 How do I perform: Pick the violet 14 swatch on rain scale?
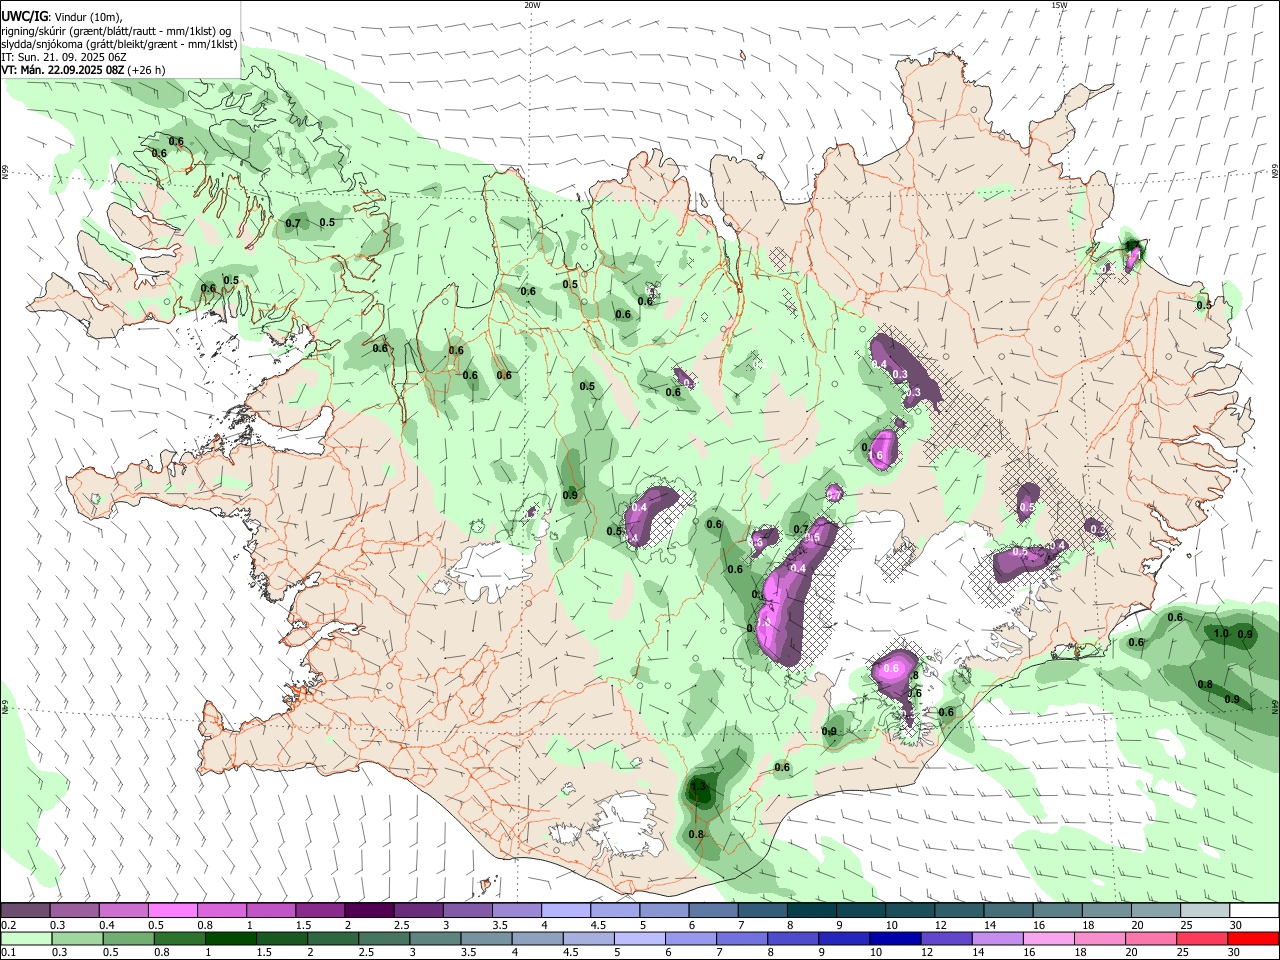coord(998,938)
